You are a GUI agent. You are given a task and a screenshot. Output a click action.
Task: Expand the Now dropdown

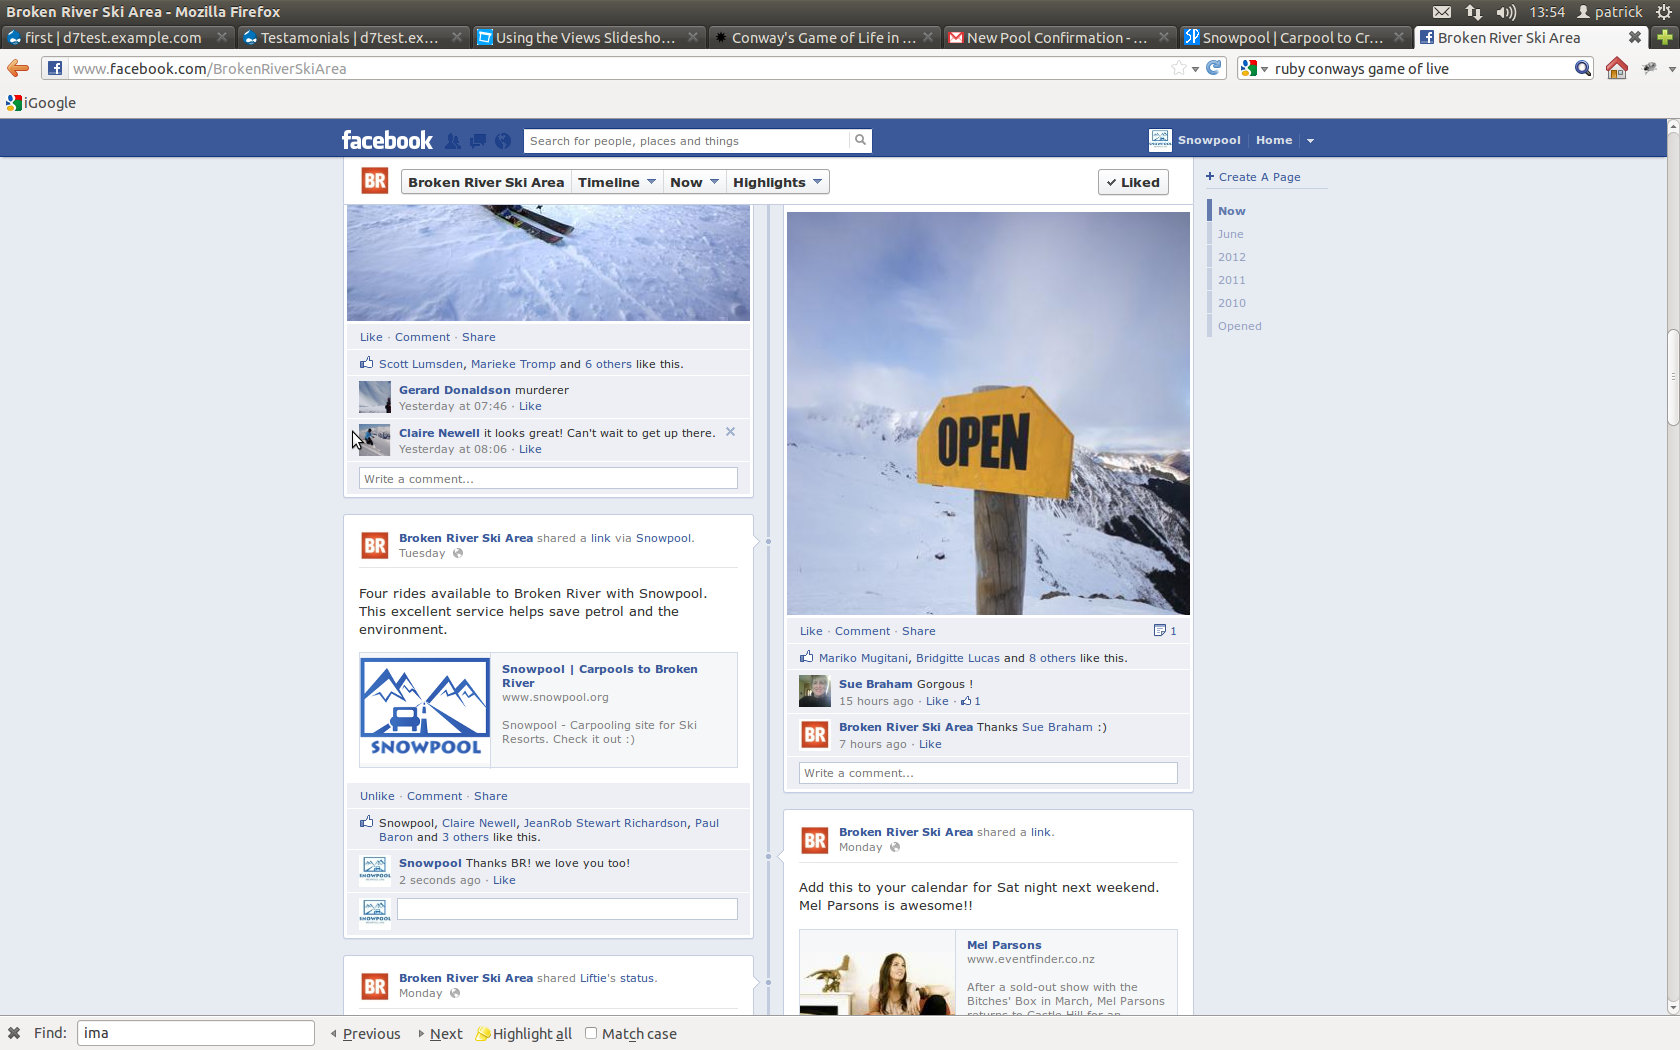coord(695,182)
